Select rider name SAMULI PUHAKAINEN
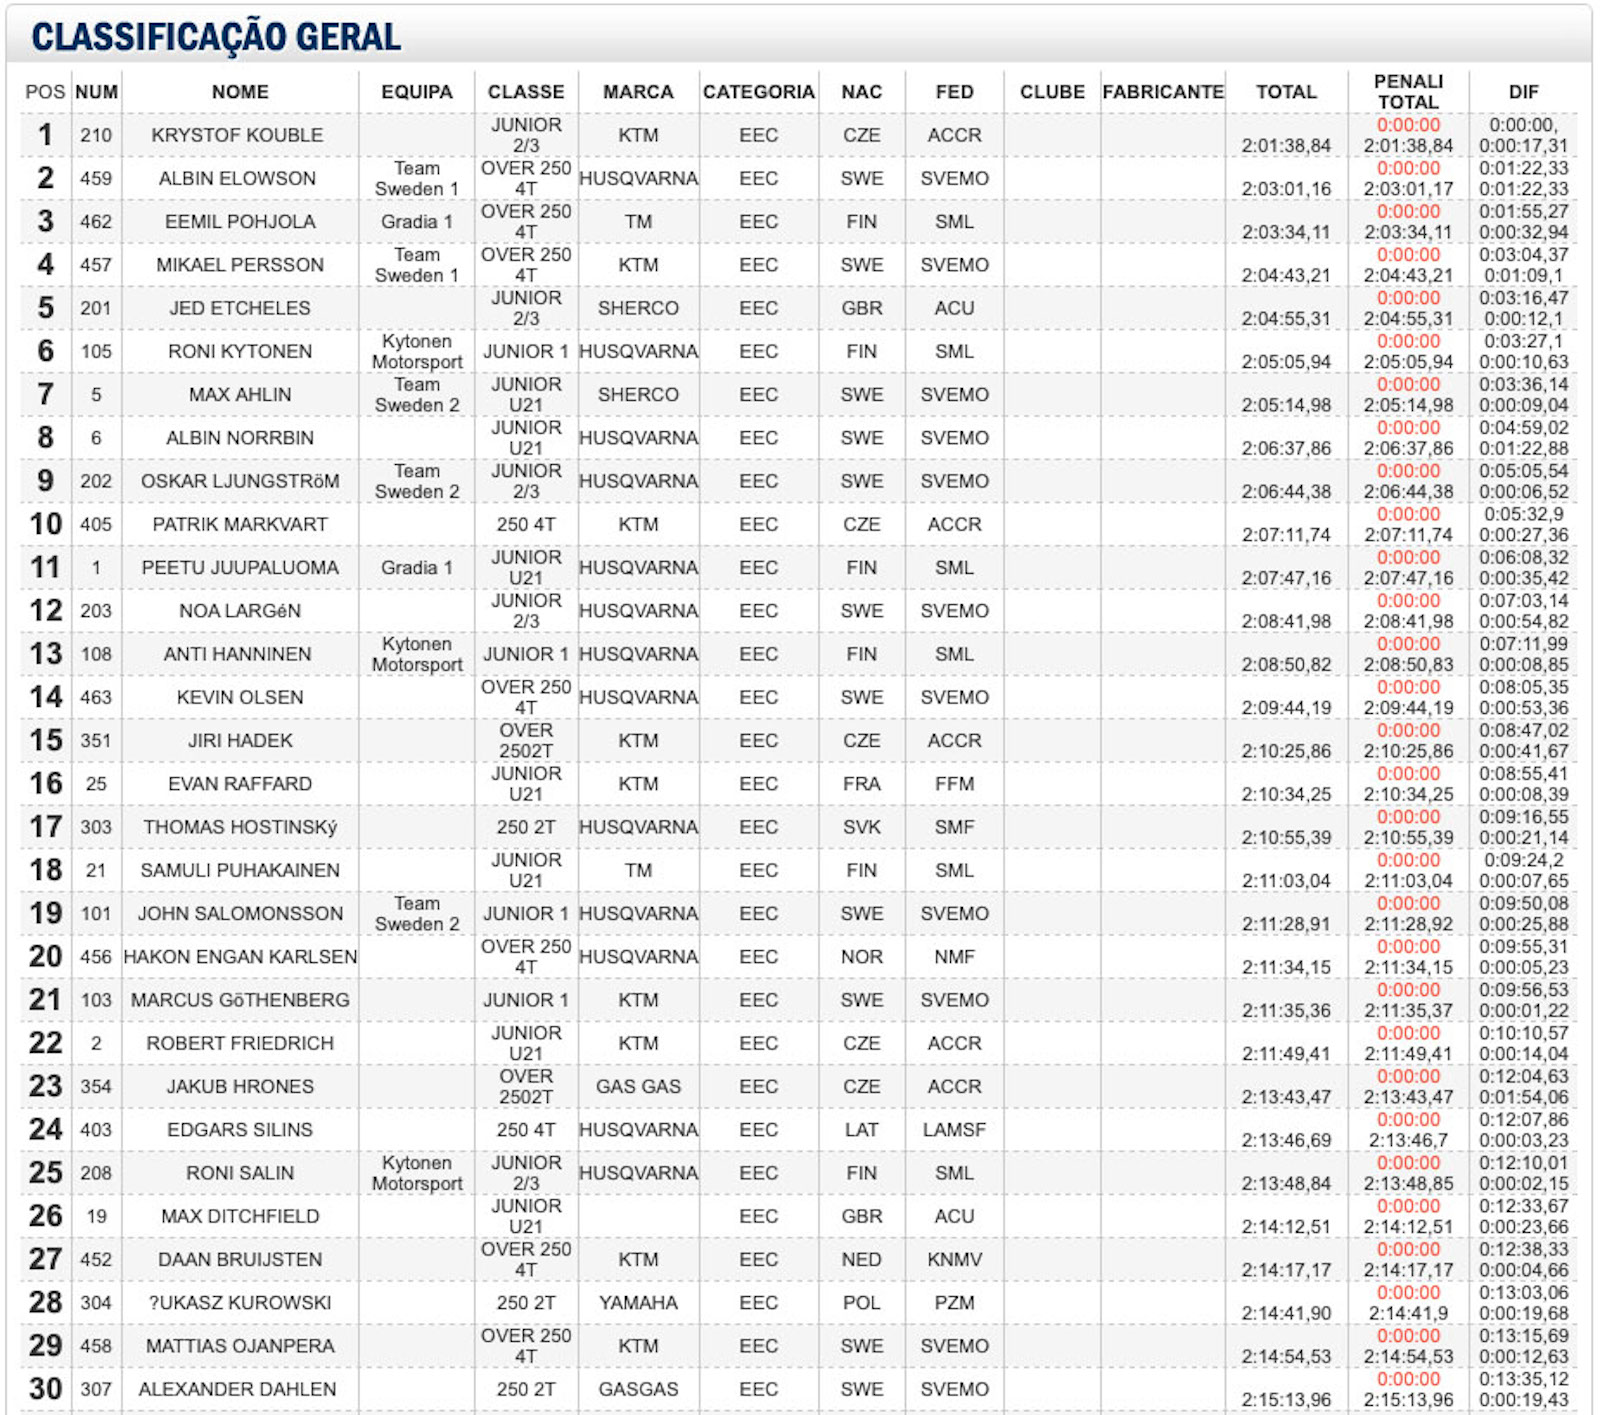 tap(240, 870)
